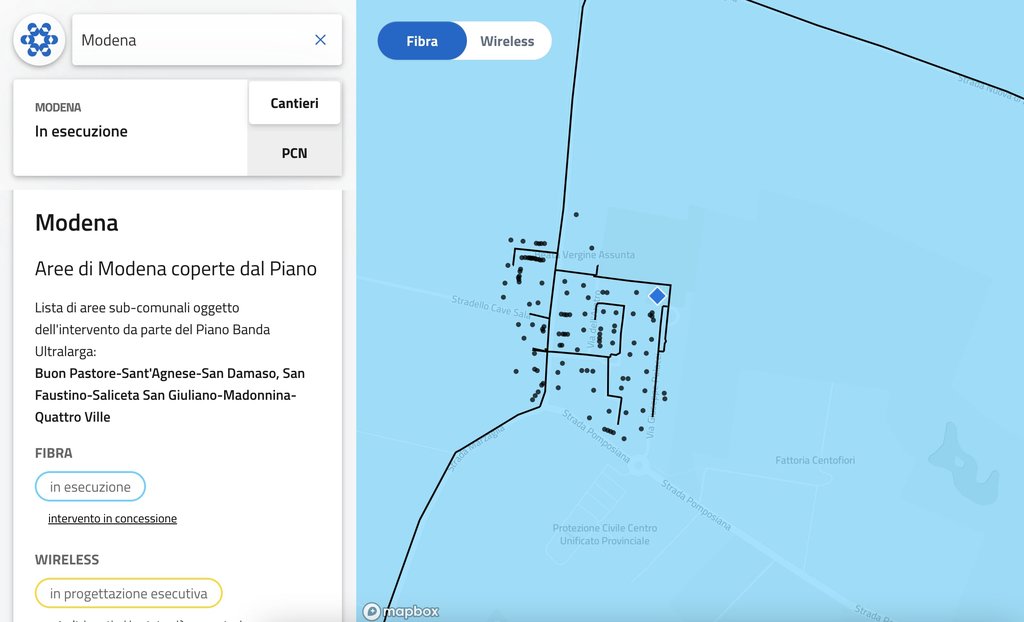1024x622 pixels.
Task: Click the isolated northernmost black dot marker
Action: pos(576,214)
